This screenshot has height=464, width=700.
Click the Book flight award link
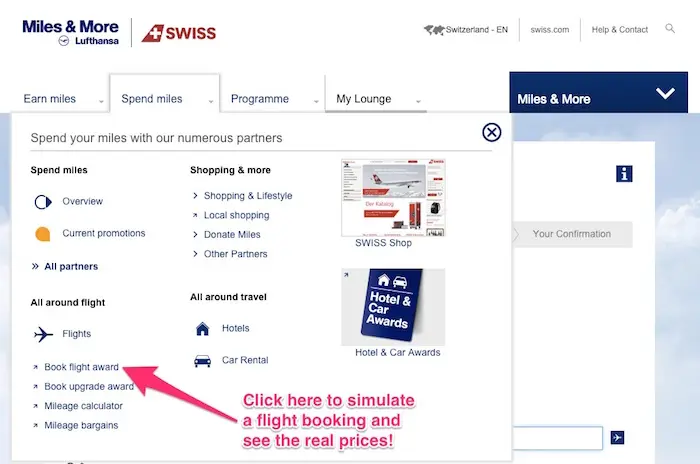pyautogui.click(x=81, y=367)
